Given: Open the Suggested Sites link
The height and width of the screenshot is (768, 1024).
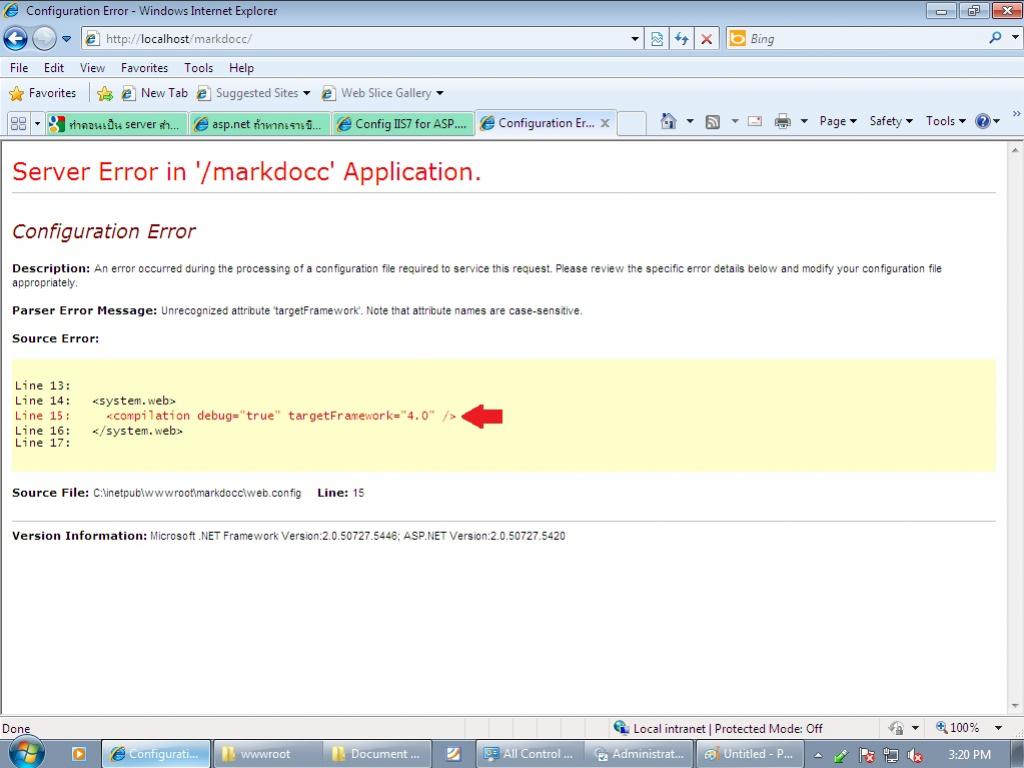Looking at the screenshot, I should tap(255, 93).
